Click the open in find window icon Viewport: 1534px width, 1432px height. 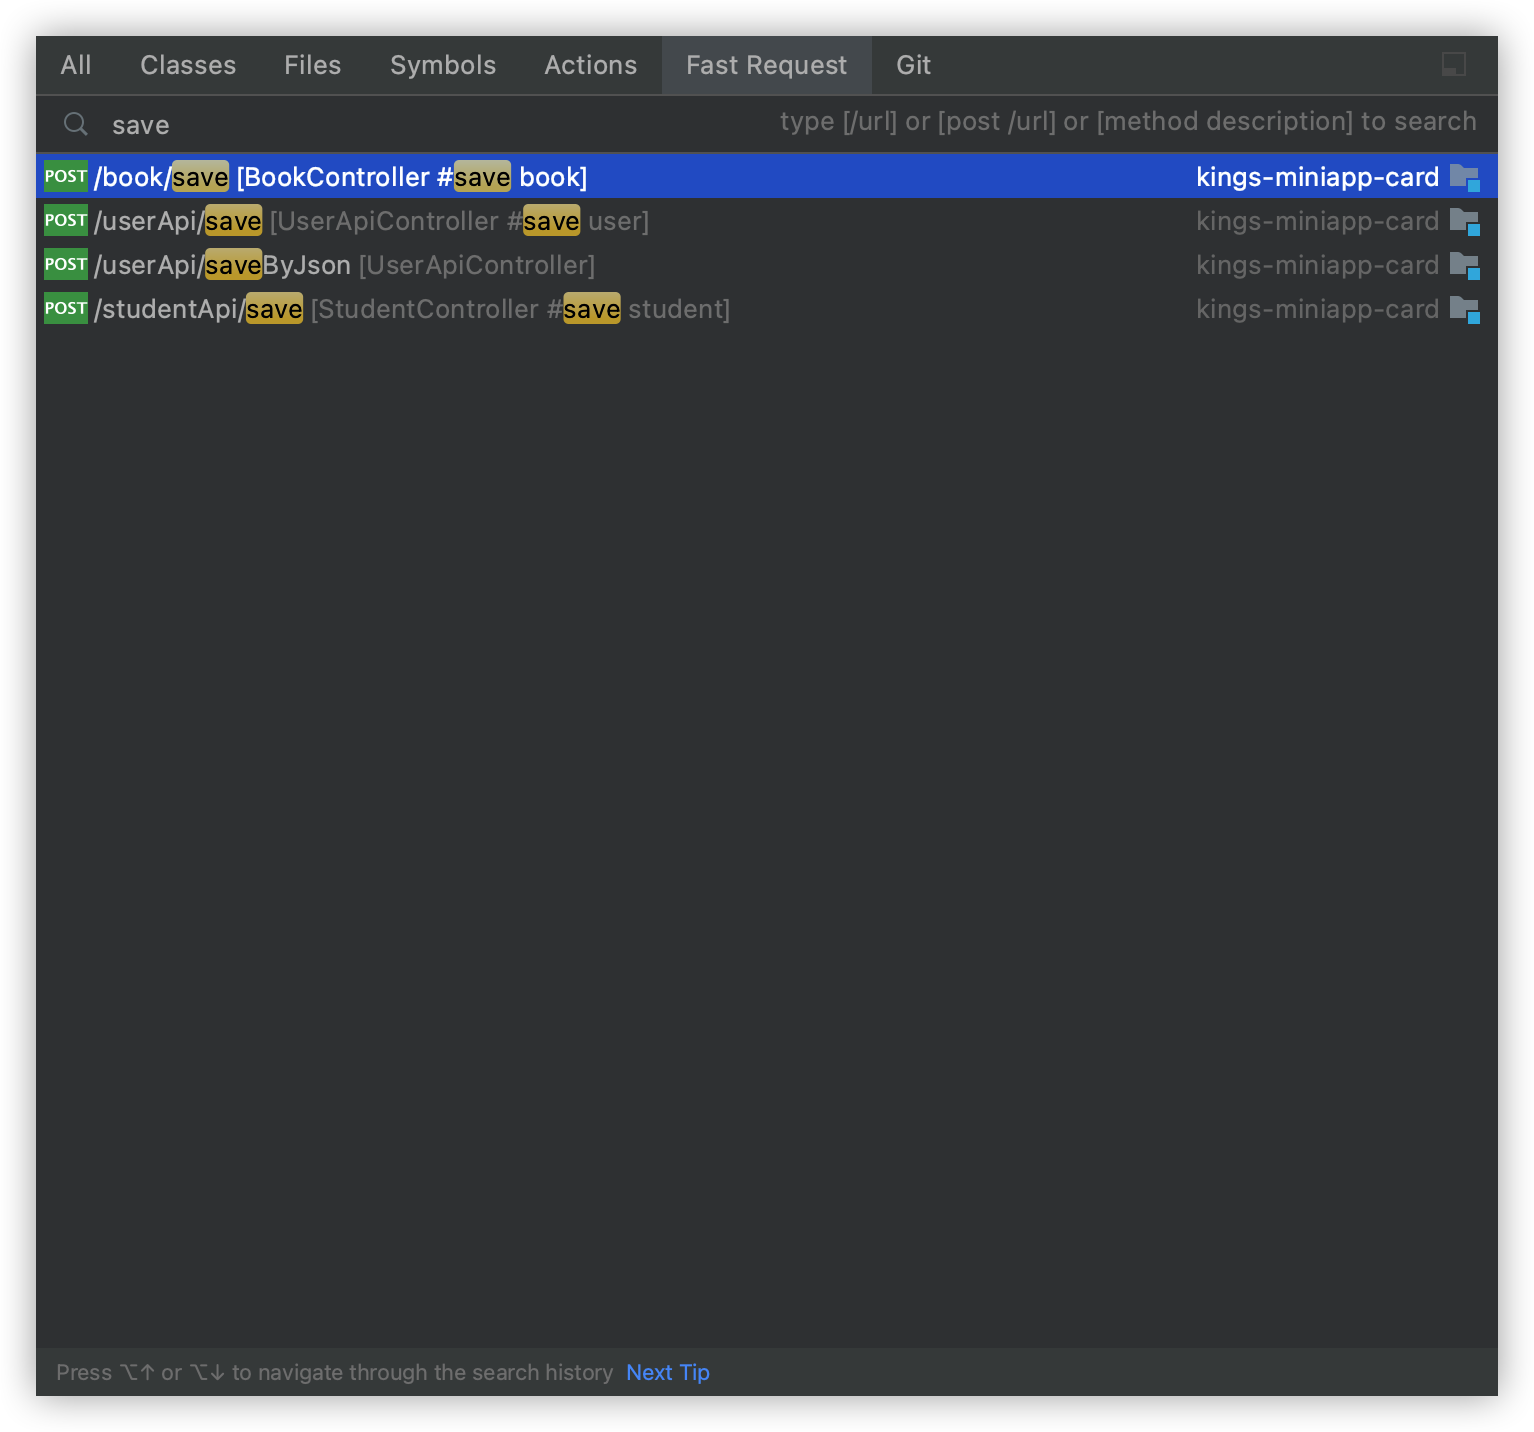click(1453, 65)
